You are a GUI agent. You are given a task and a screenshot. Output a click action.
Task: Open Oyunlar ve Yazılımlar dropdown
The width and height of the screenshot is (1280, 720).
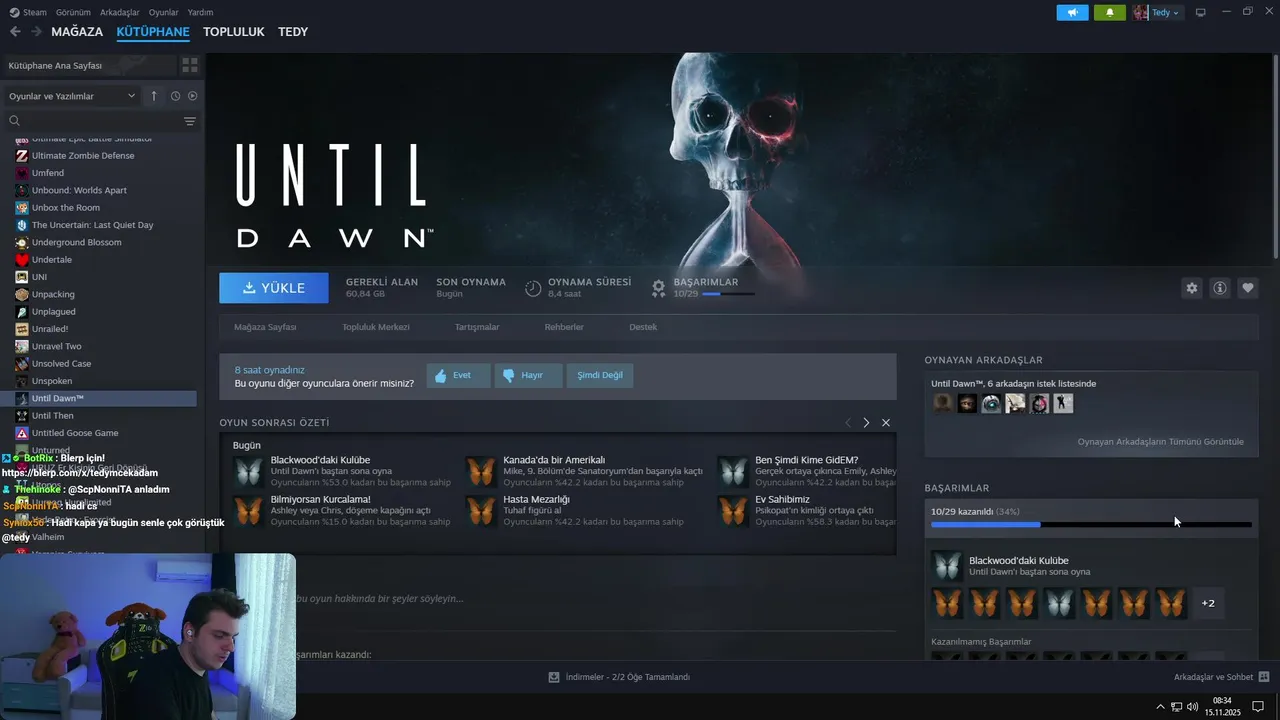72,96
